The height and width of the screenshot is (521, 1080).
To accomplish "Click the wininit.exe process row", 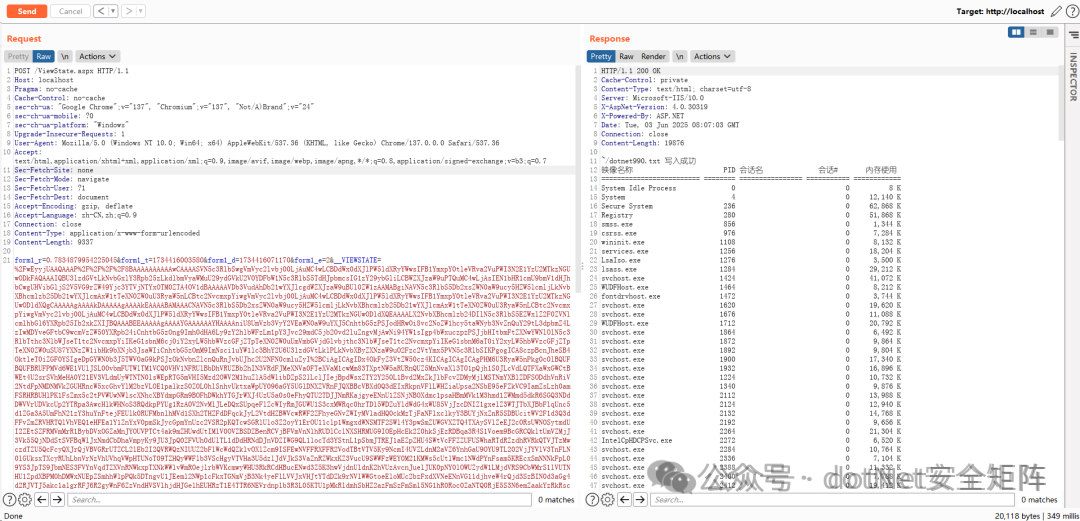I will click(x=751, y=242).
